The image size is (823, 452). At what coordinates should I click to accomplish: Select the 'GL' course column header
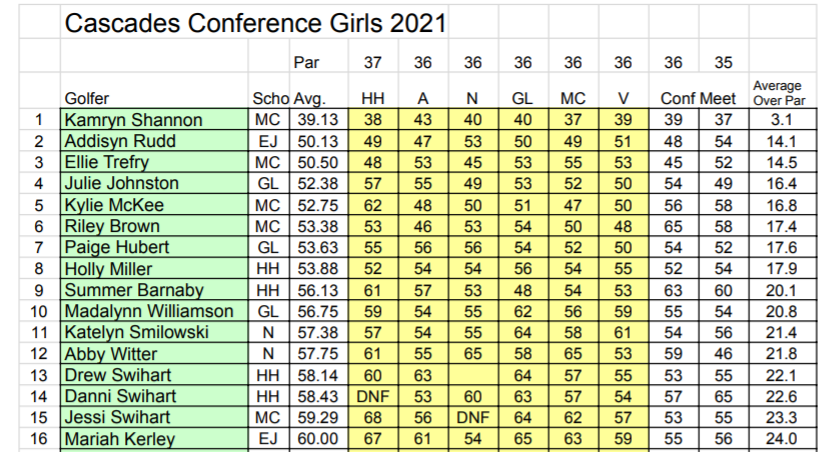coord(522,99)
